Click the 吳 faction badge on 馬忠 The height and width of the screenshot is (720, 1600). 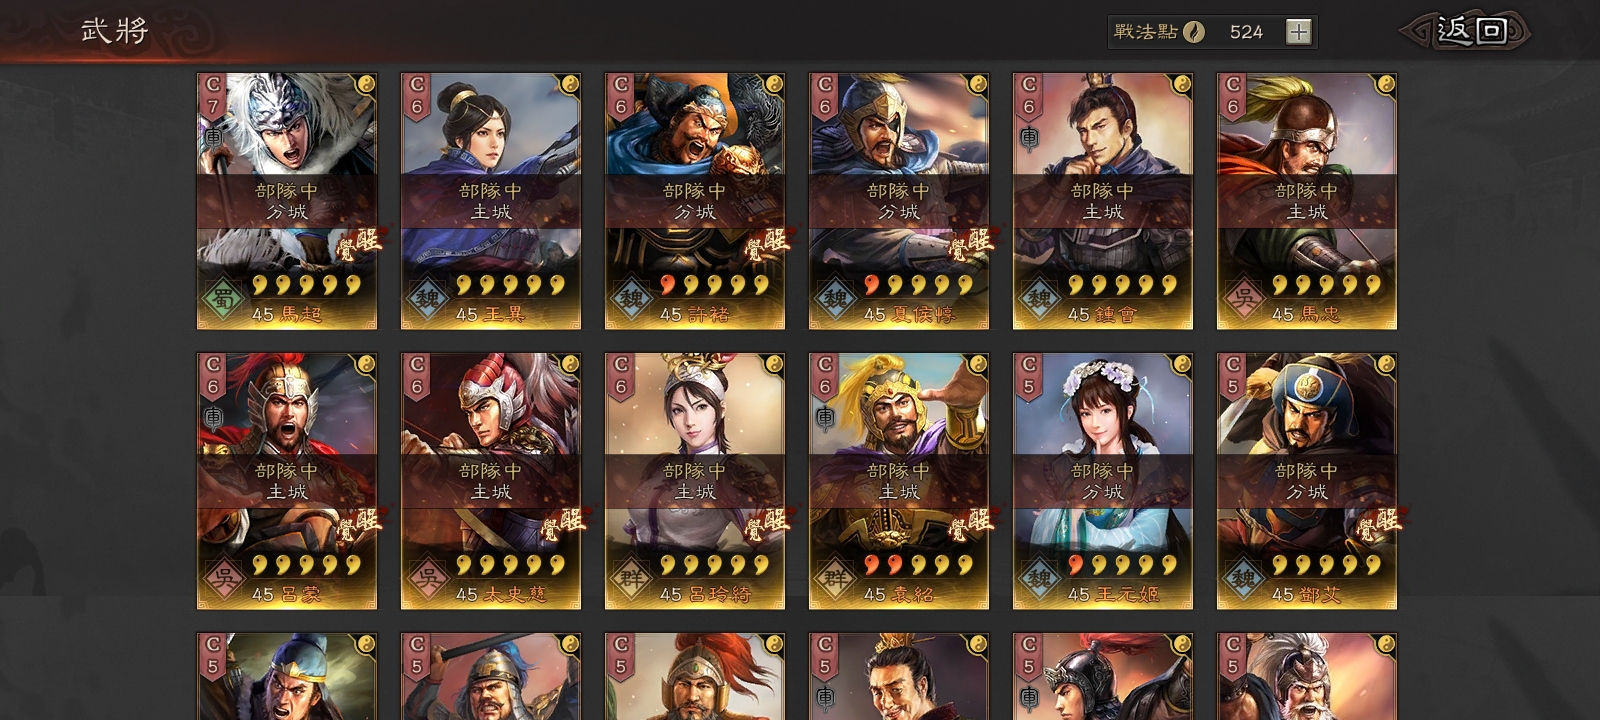1243,299
